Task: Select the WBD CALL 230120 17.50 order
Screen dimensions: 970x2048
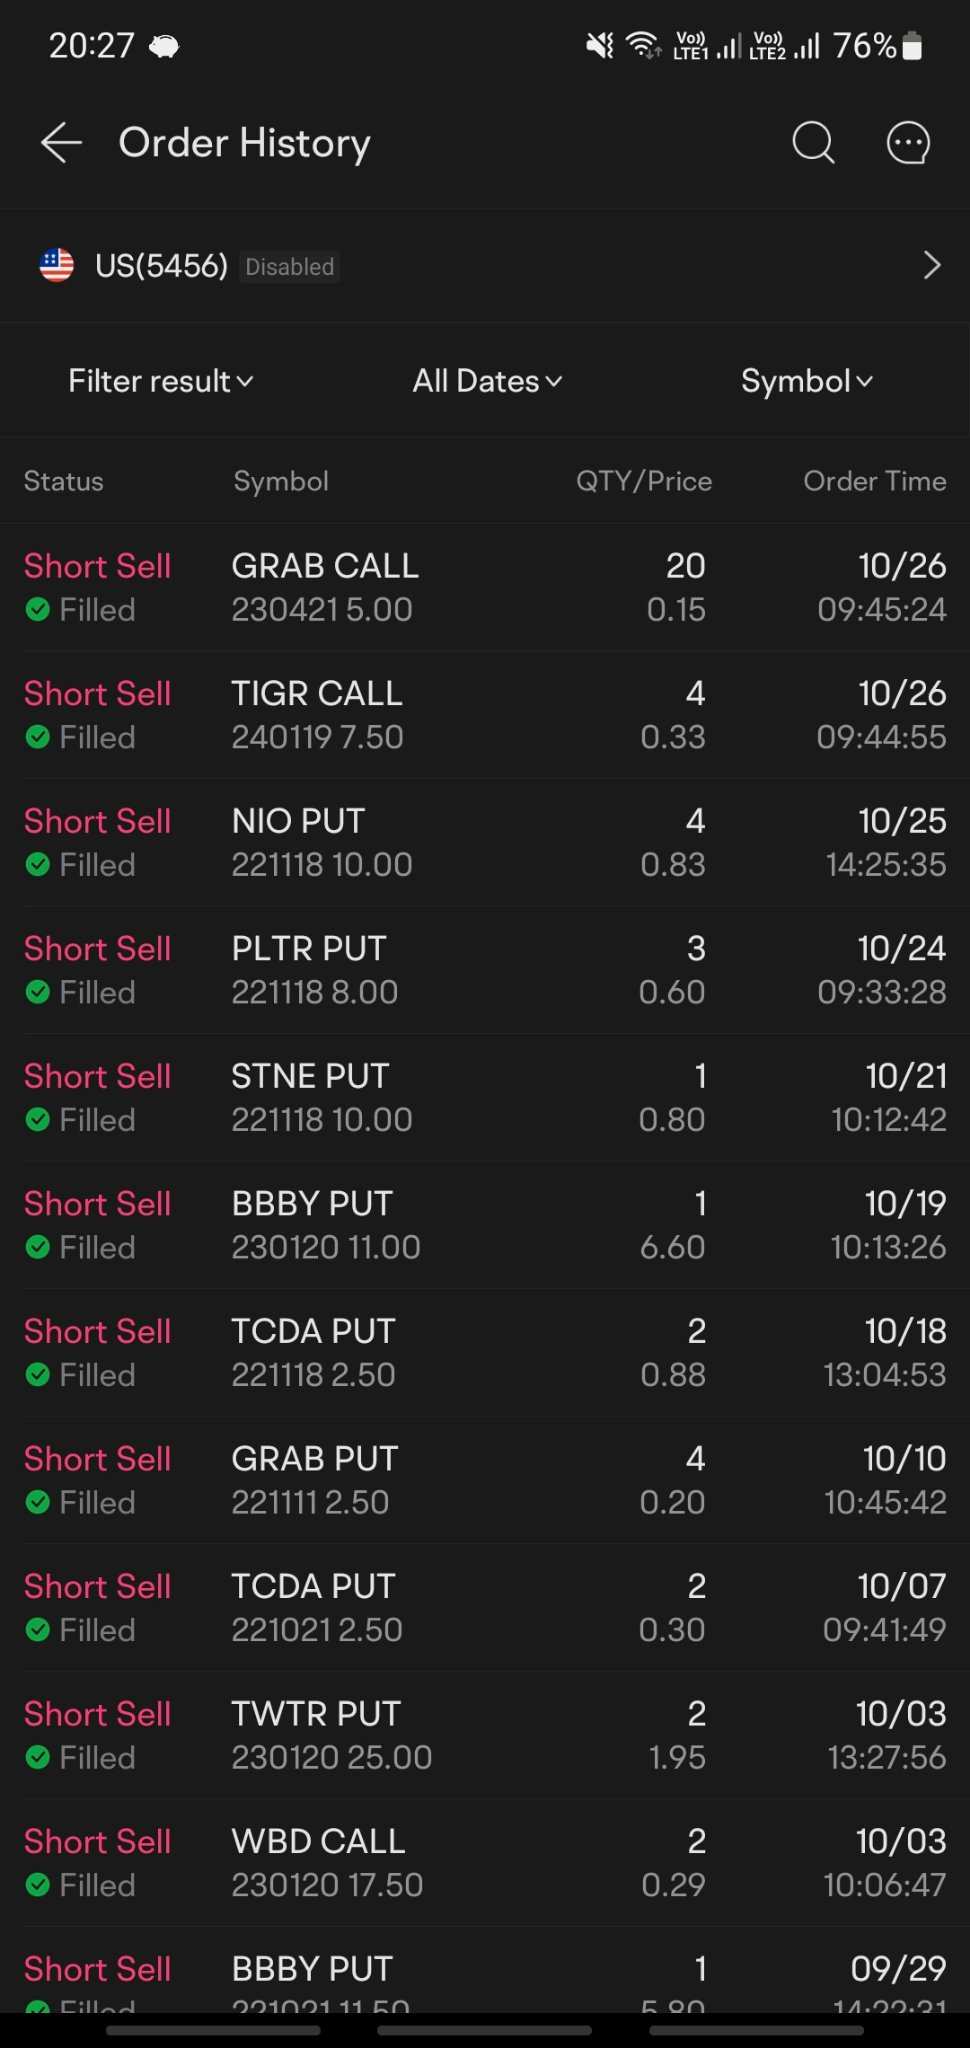Action: 485,1863
